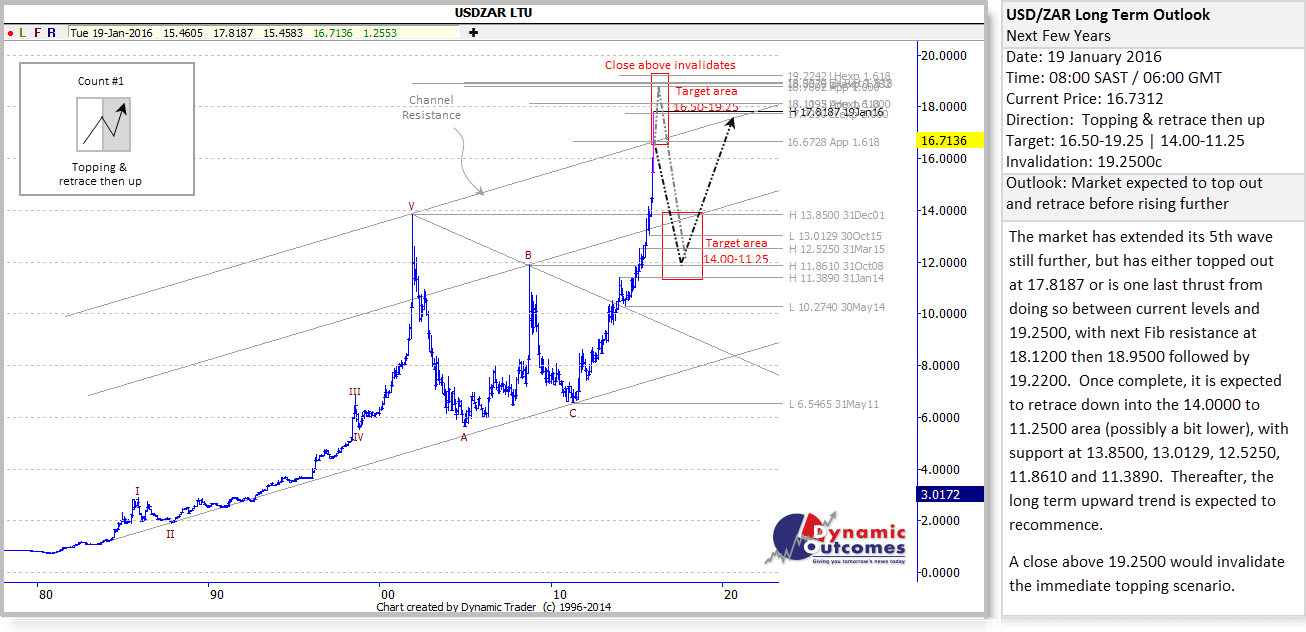Click the 'Invalidation: 19.2500c' line

pyautogui.click(x=1084, y=162)
